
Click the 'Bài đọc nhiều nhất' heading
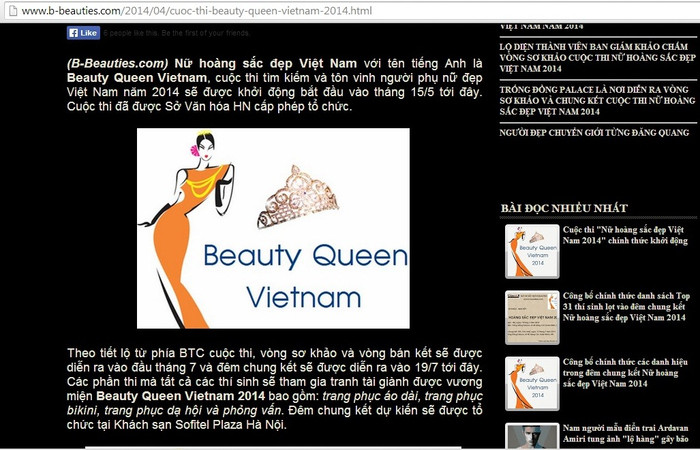pos(564,208)
